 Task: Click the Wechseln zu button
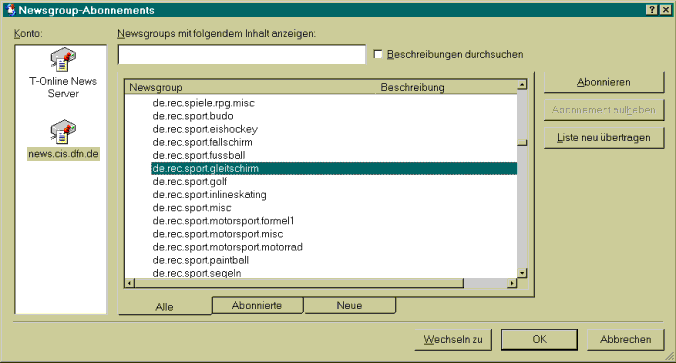(453, 339)
